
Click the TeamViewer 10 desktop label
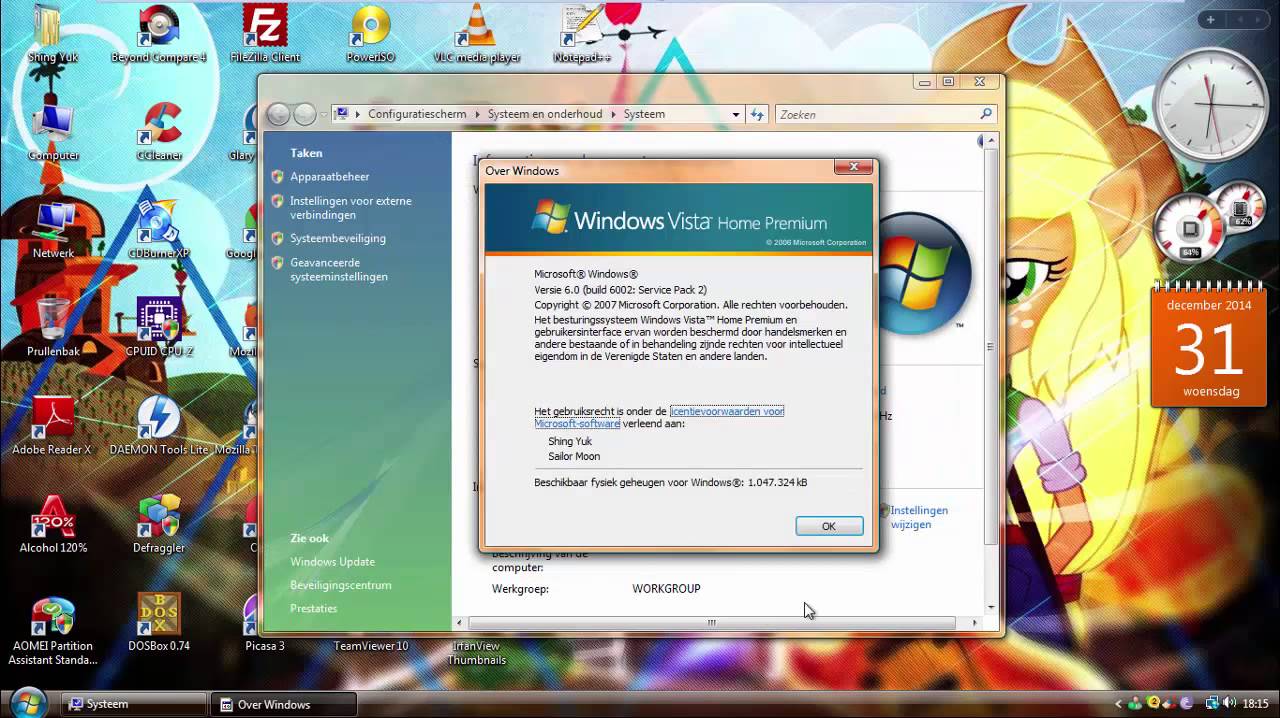[371, 646]
